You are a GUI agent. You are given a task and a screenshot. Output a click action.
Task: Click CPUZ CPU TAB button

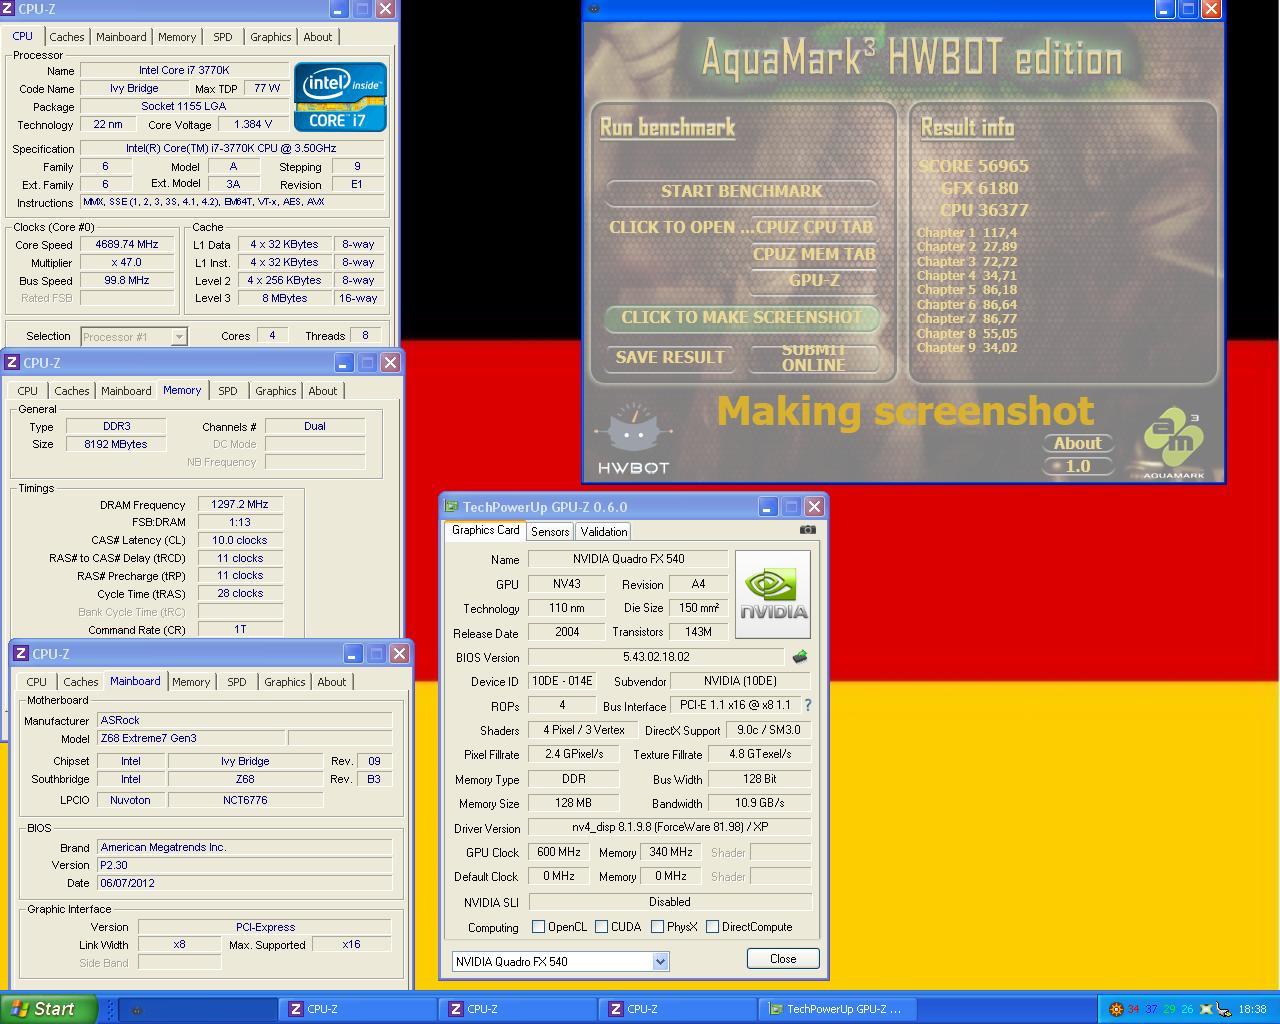point(814,227)
